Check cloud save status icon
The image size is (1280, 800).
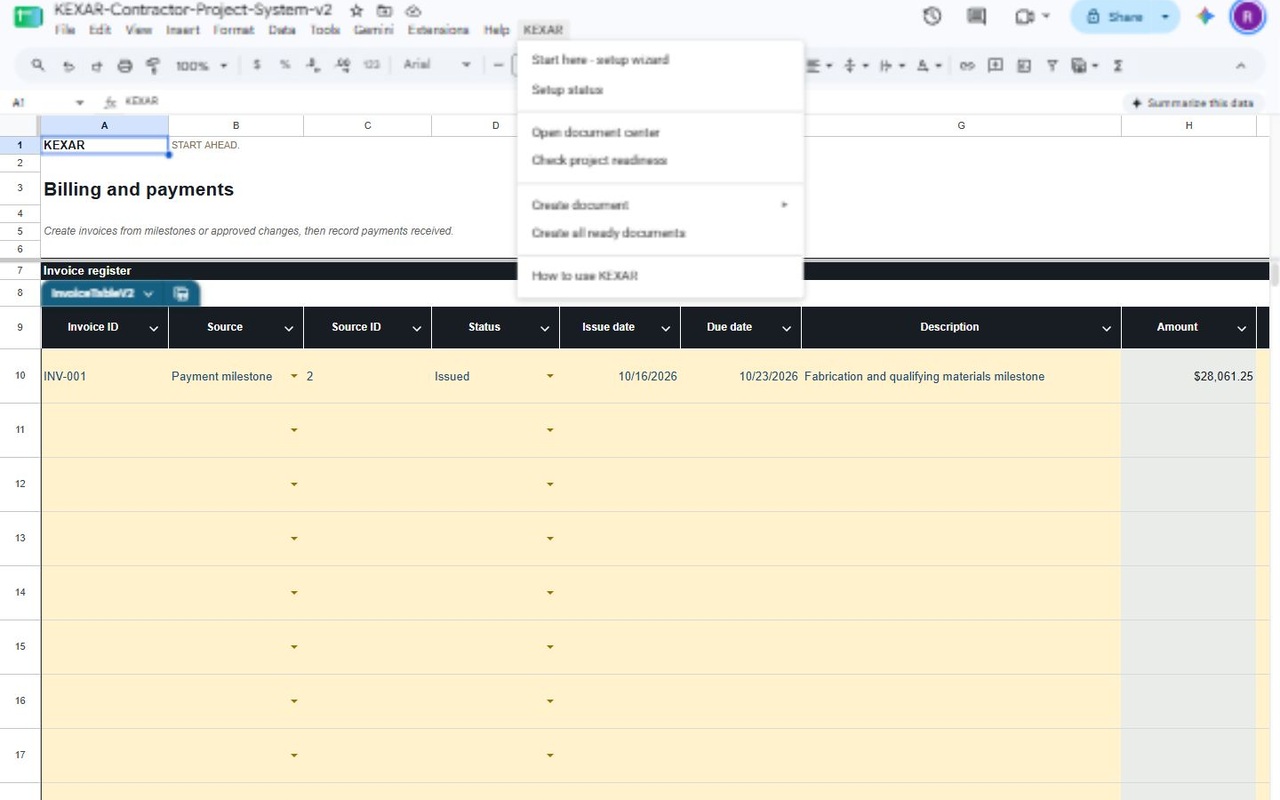(413, 10)
